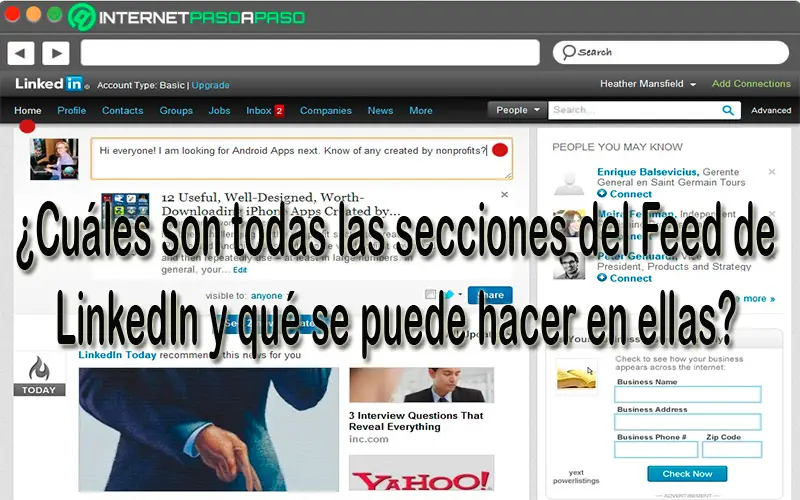Click the Share button
The width and height of the screenshot is (800, 500).
coord(490,295)
